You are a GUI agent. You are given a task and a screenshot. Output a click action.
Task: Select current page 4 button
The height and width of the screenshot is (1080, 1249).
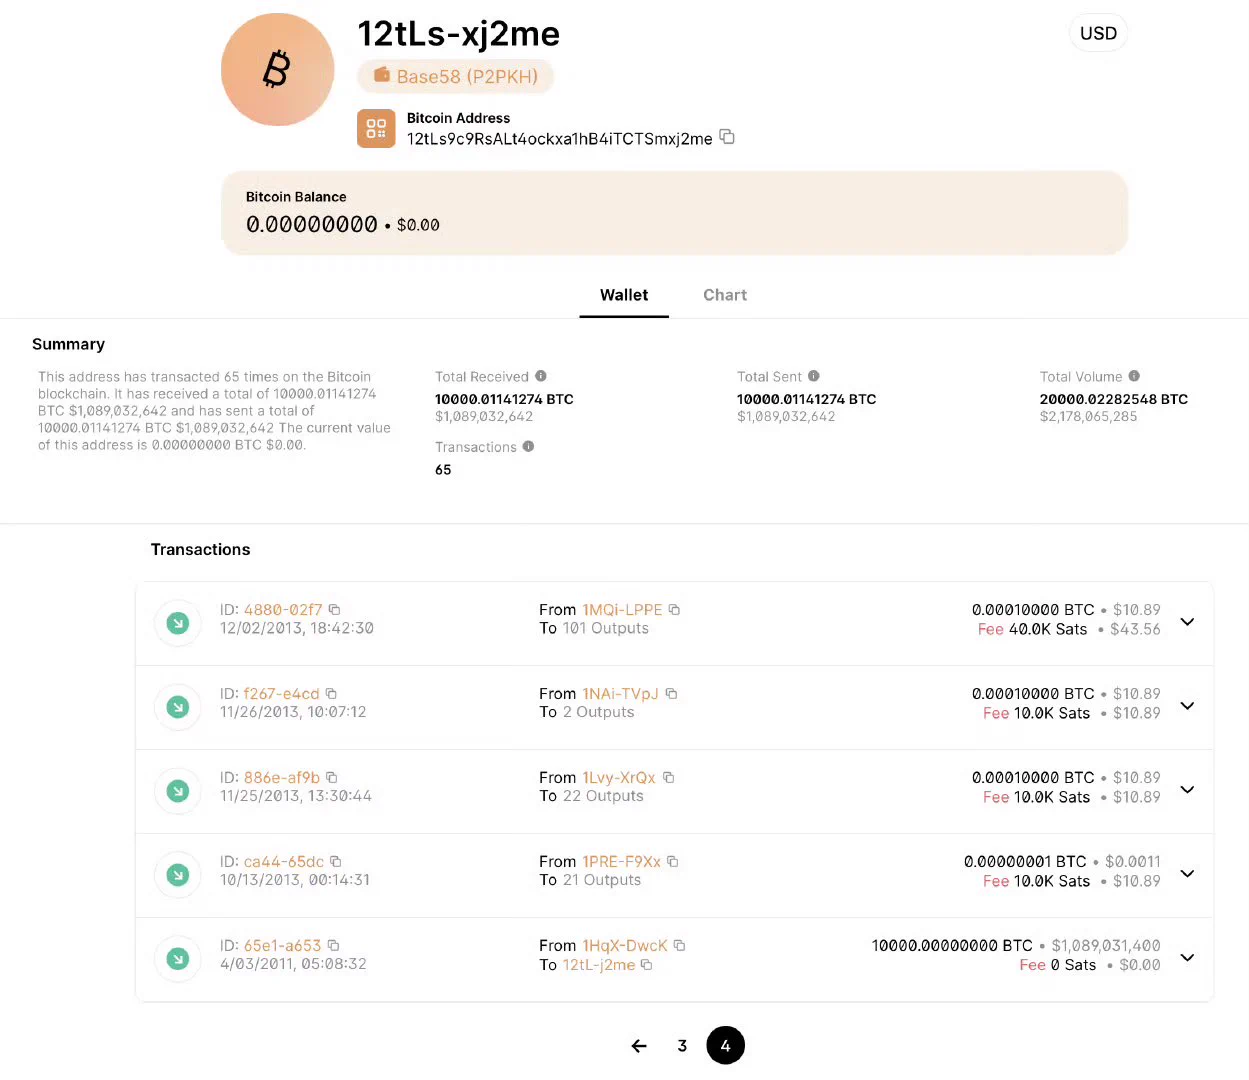pos(725,1046)
